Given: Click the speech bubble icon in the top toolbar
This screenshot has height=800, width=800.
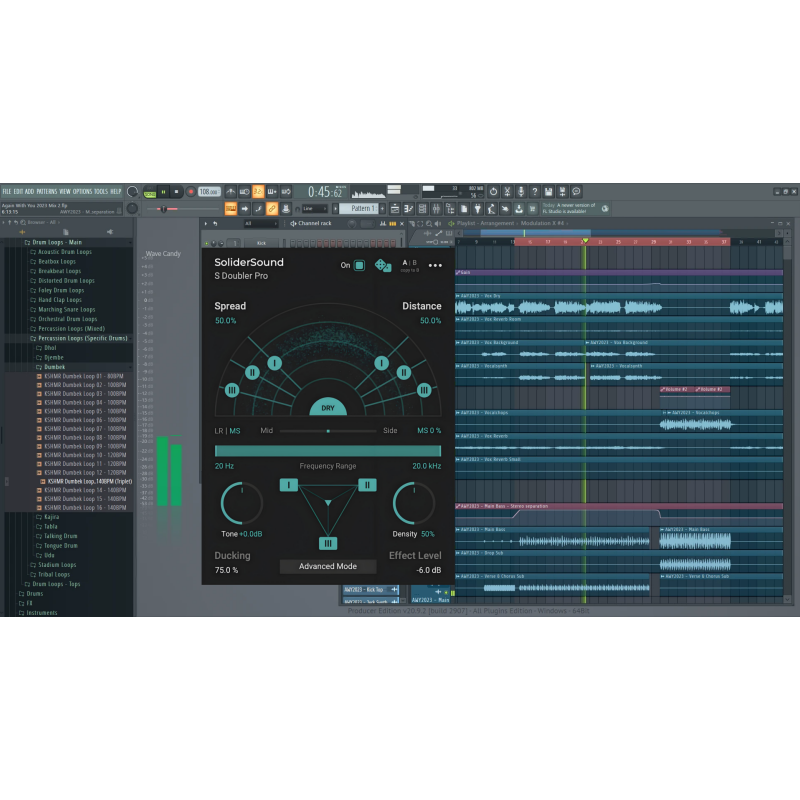Looking at the screenshot, I should 576,192.
